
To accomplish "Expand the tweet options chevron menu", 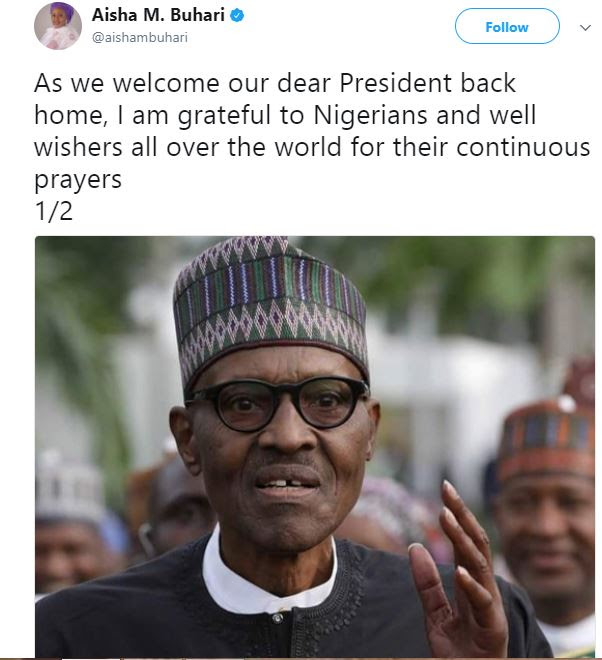I will (x=585, y=28).
